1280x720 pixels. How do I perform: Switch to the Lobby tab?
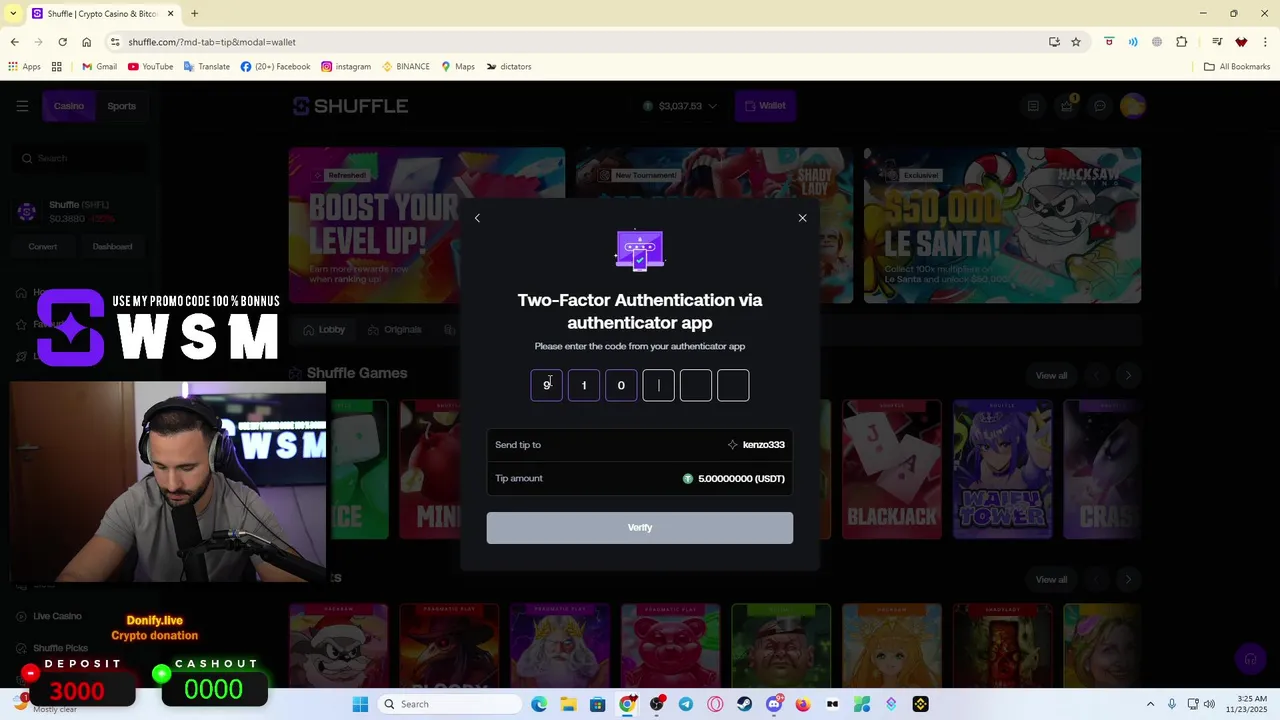(x=324, y=330)
